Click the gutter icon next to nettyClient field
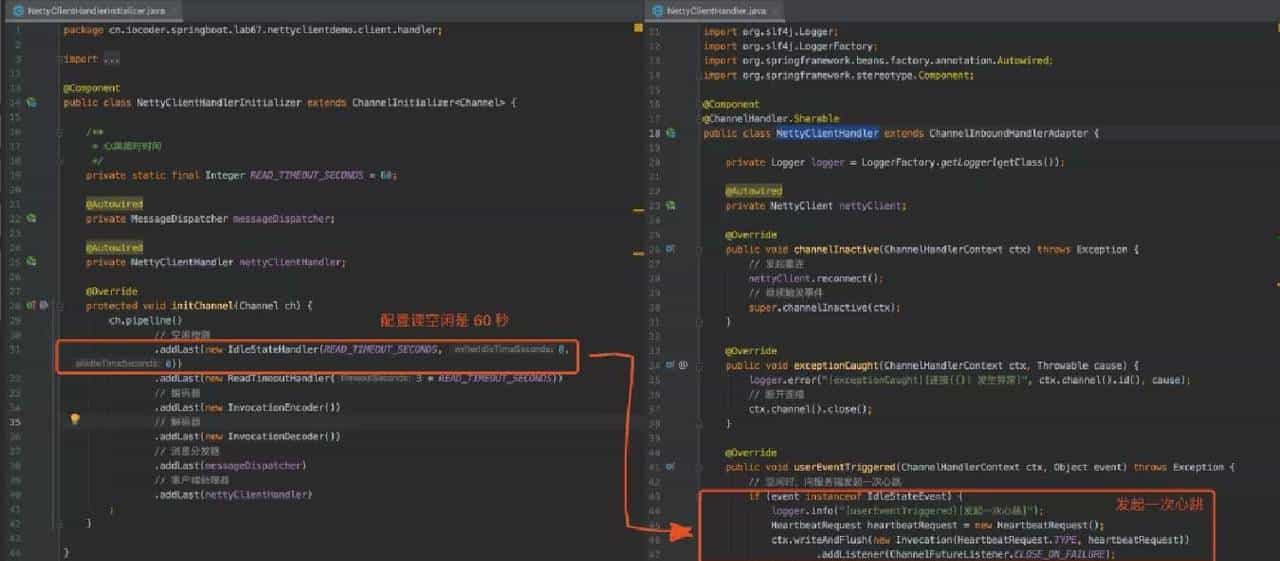Screen dimensions: 1280x561 tap(671, 205)
